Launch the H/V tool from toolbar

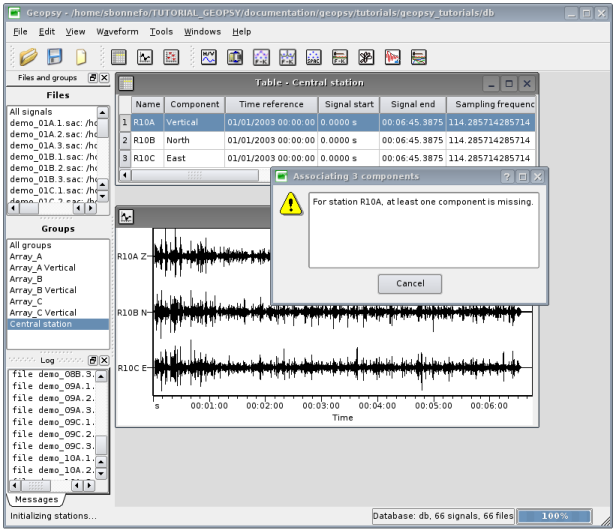click(209, 57)
